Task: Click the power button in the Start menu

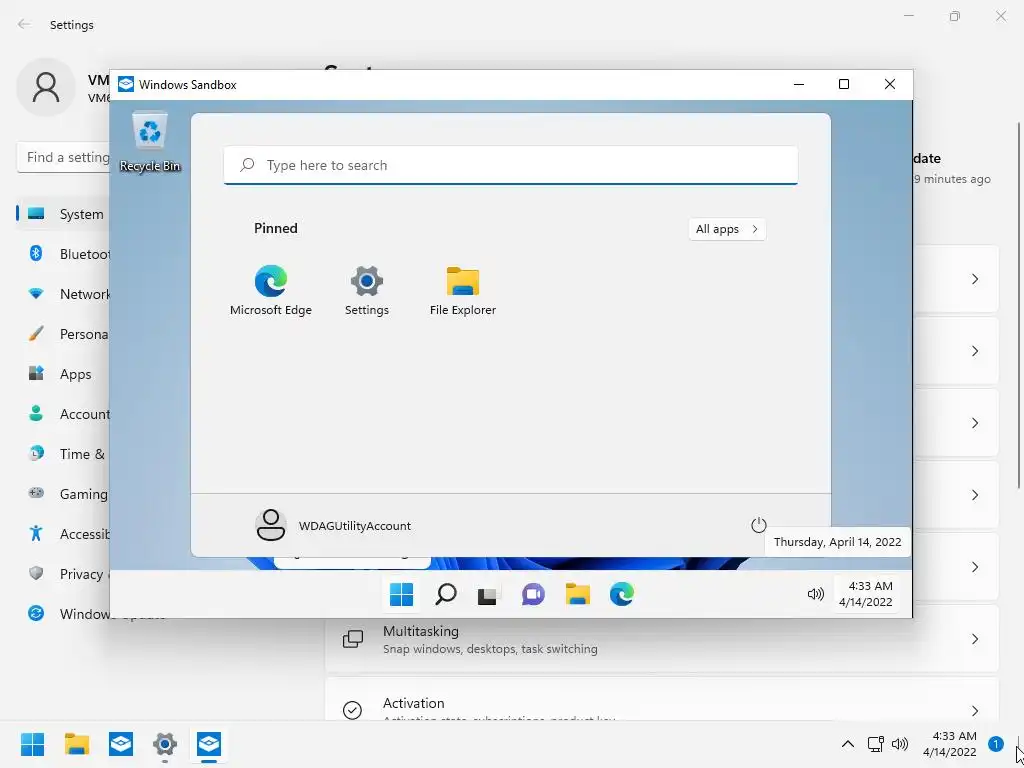Action: click(758, 525)
